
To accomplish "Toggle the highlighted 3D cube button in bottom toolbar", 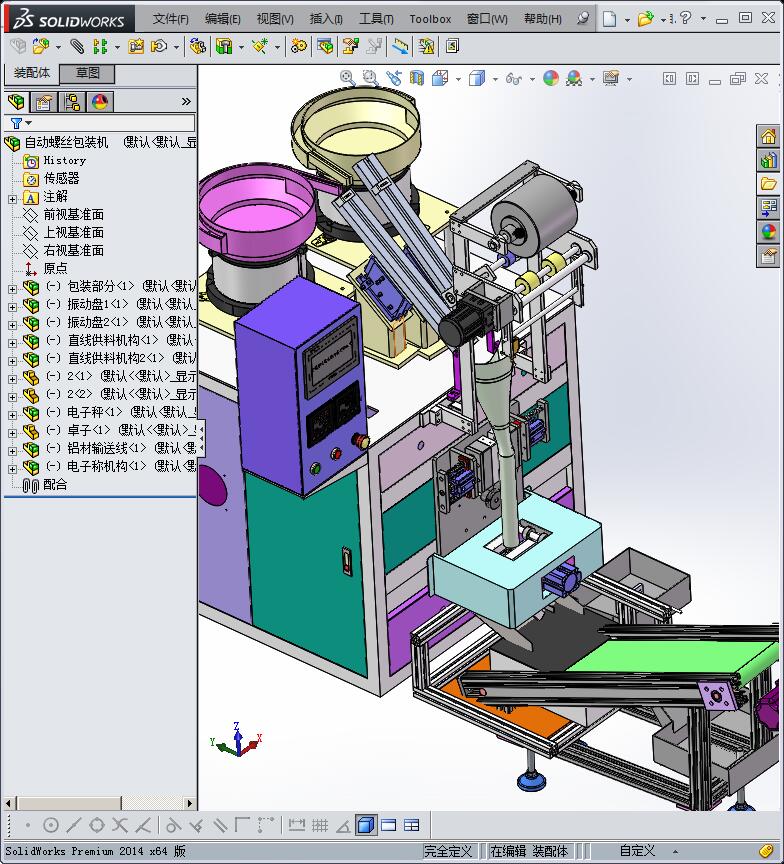I will click(x=366, y=825).
